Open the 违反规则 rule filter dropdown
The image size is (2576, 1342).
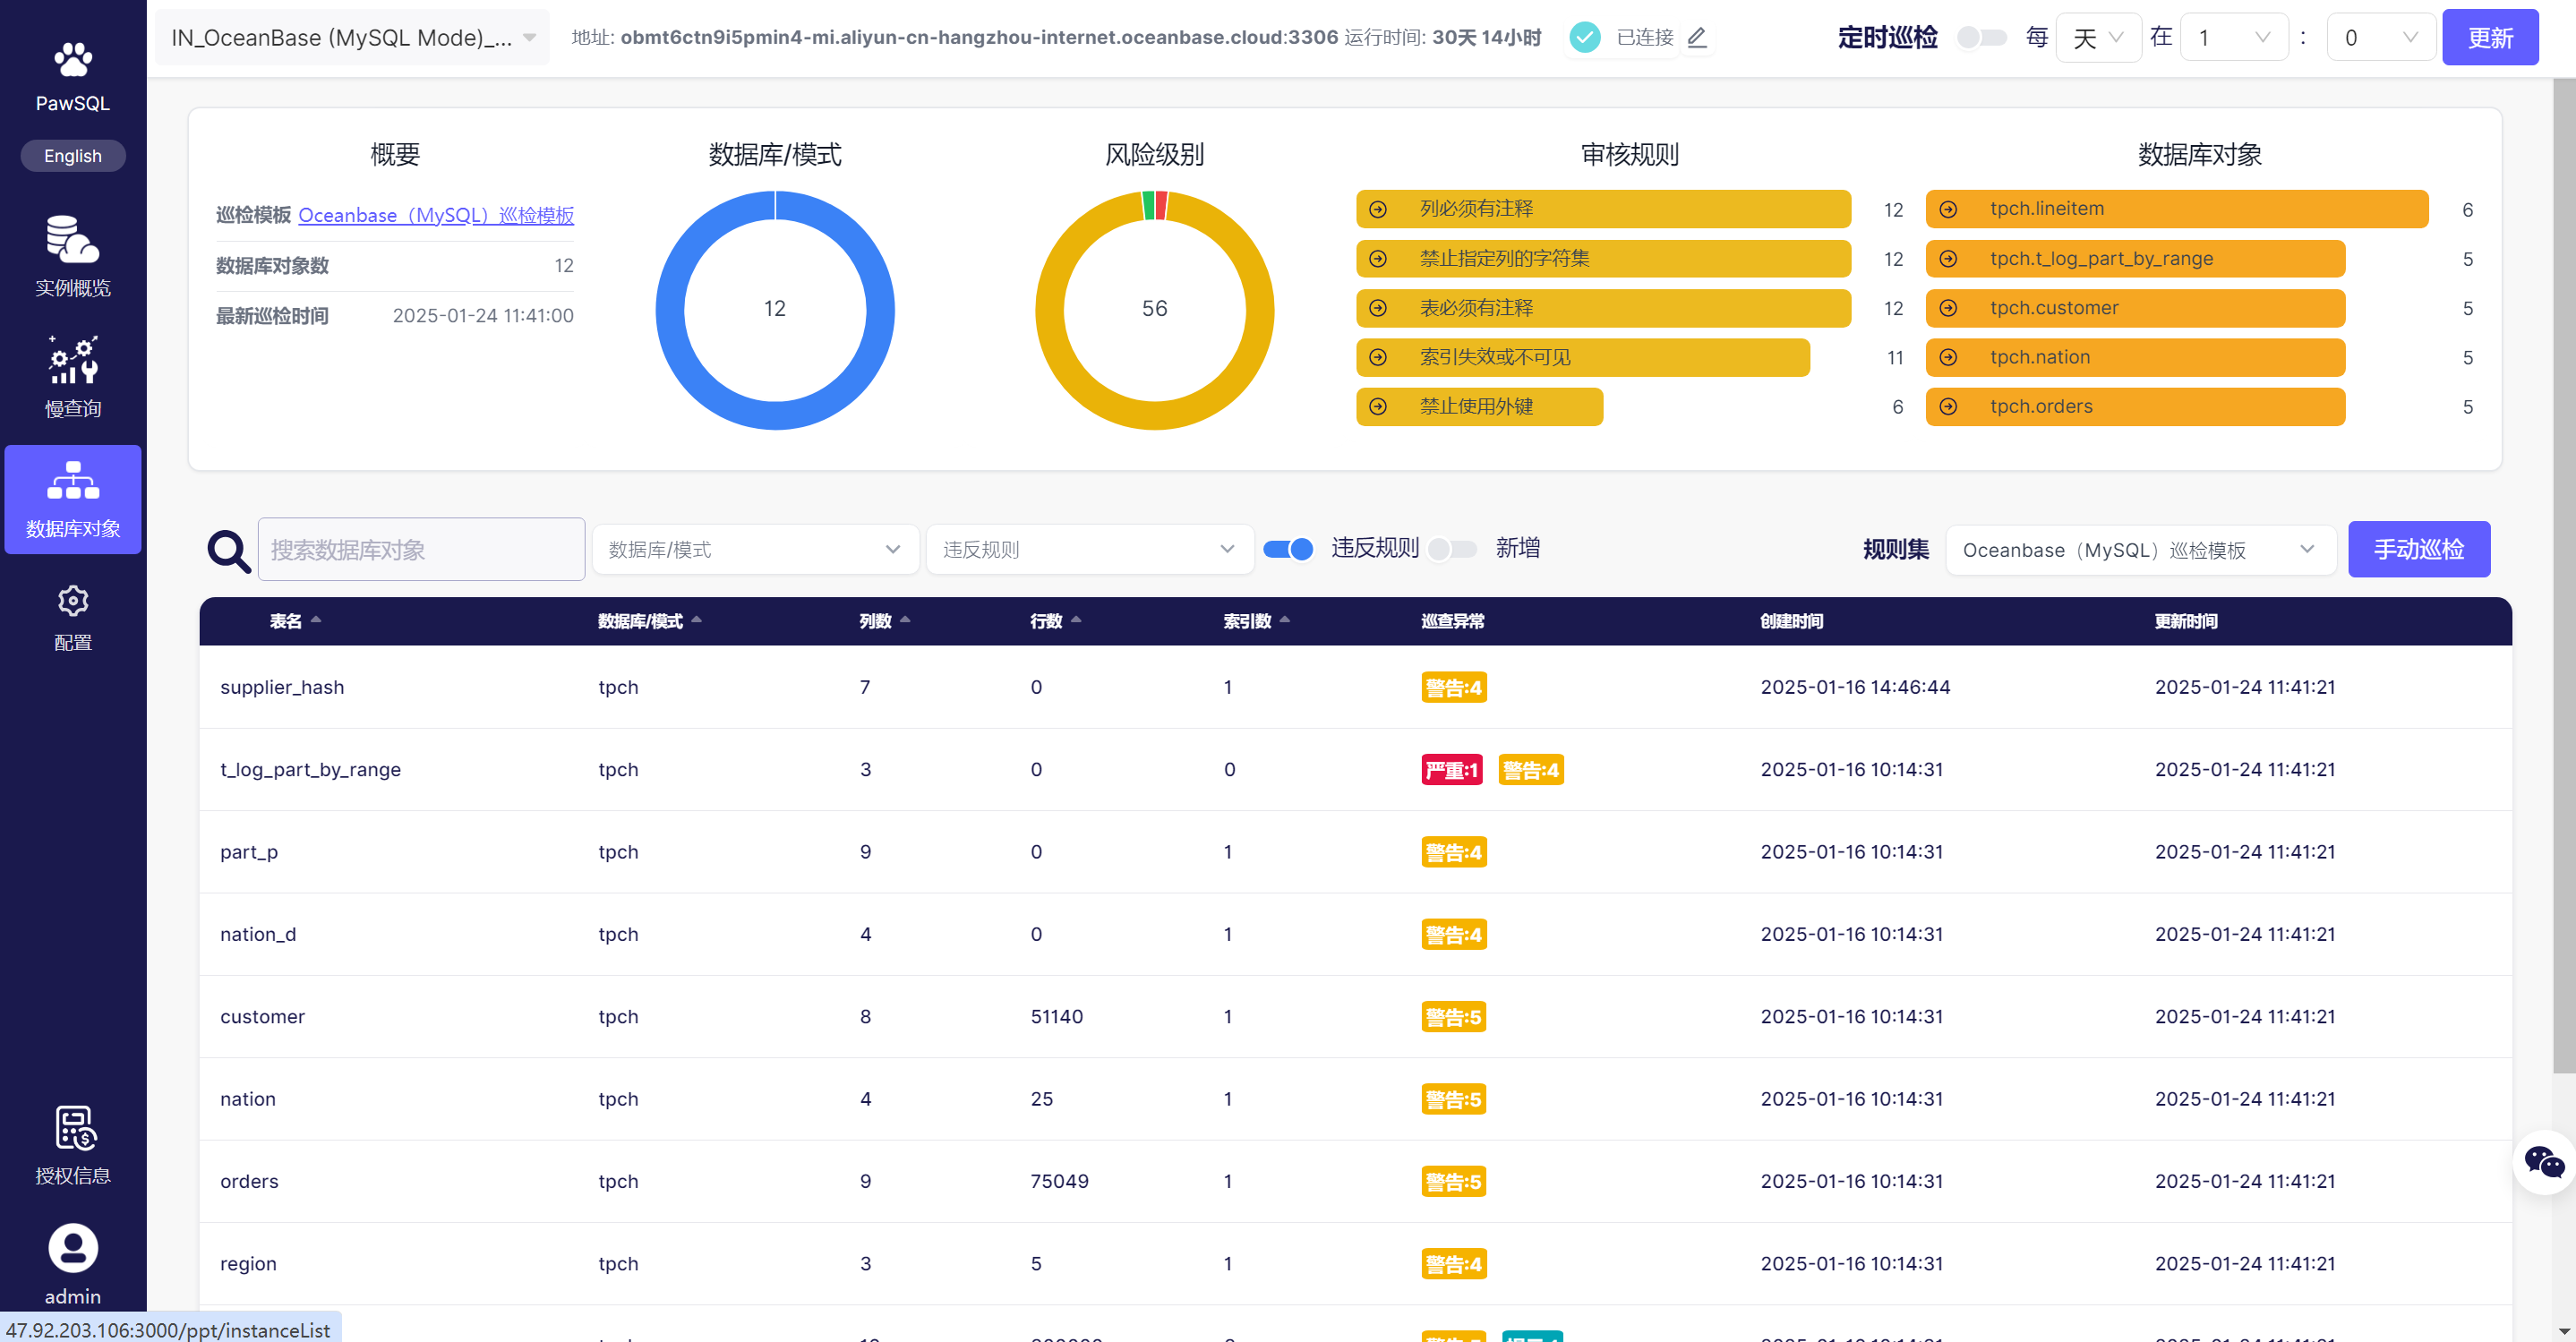(x=1089, y=549)
